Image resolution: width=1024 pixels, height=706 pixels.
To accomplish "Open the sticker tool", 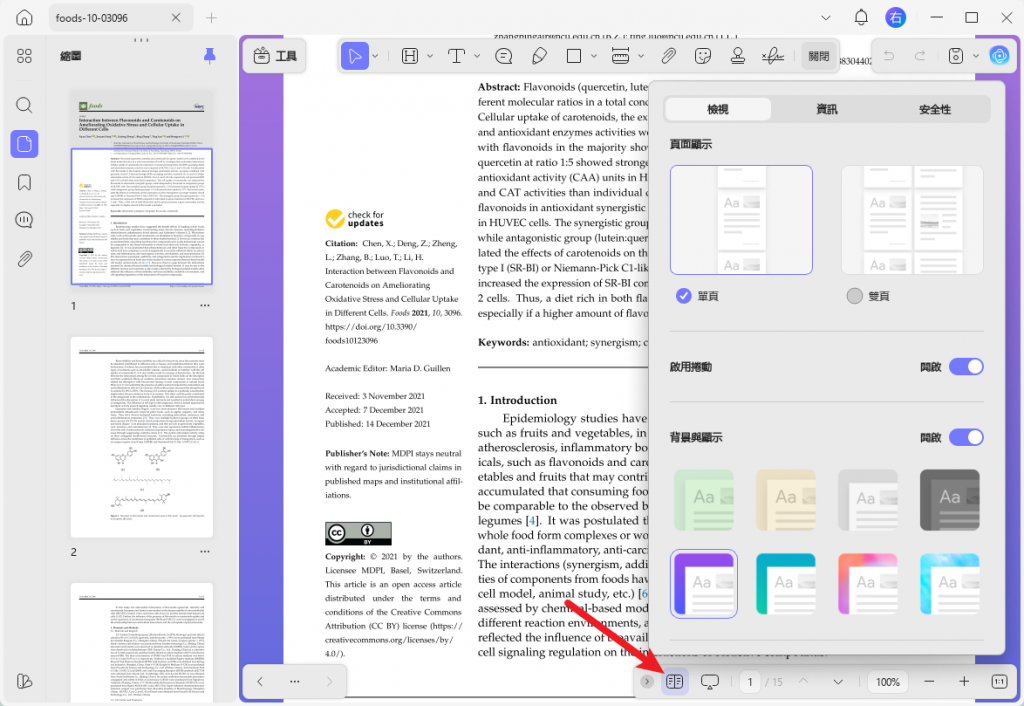I will (x=703, y=56).
